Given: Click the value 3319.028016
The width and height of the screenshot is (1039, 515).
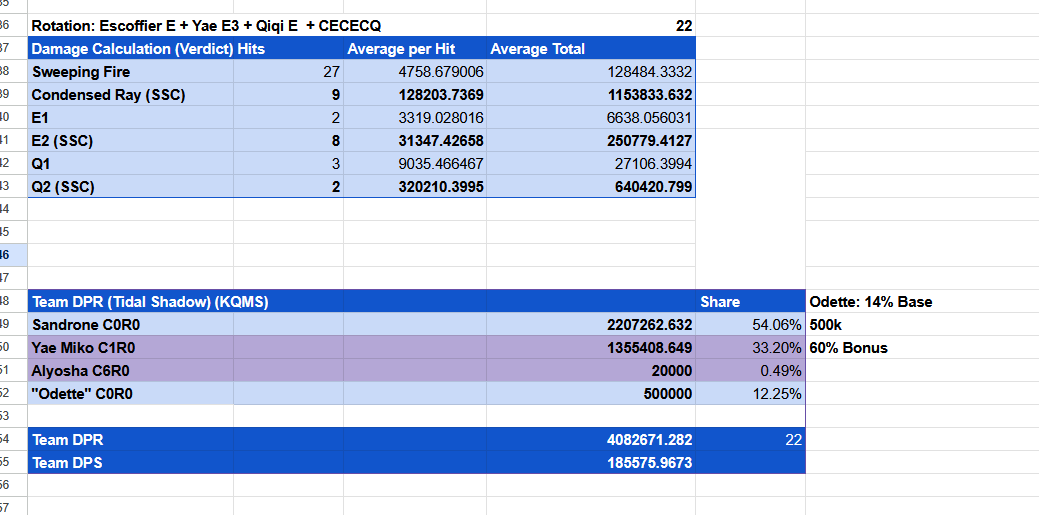Looking at the screenshot, I should (415, 118).
